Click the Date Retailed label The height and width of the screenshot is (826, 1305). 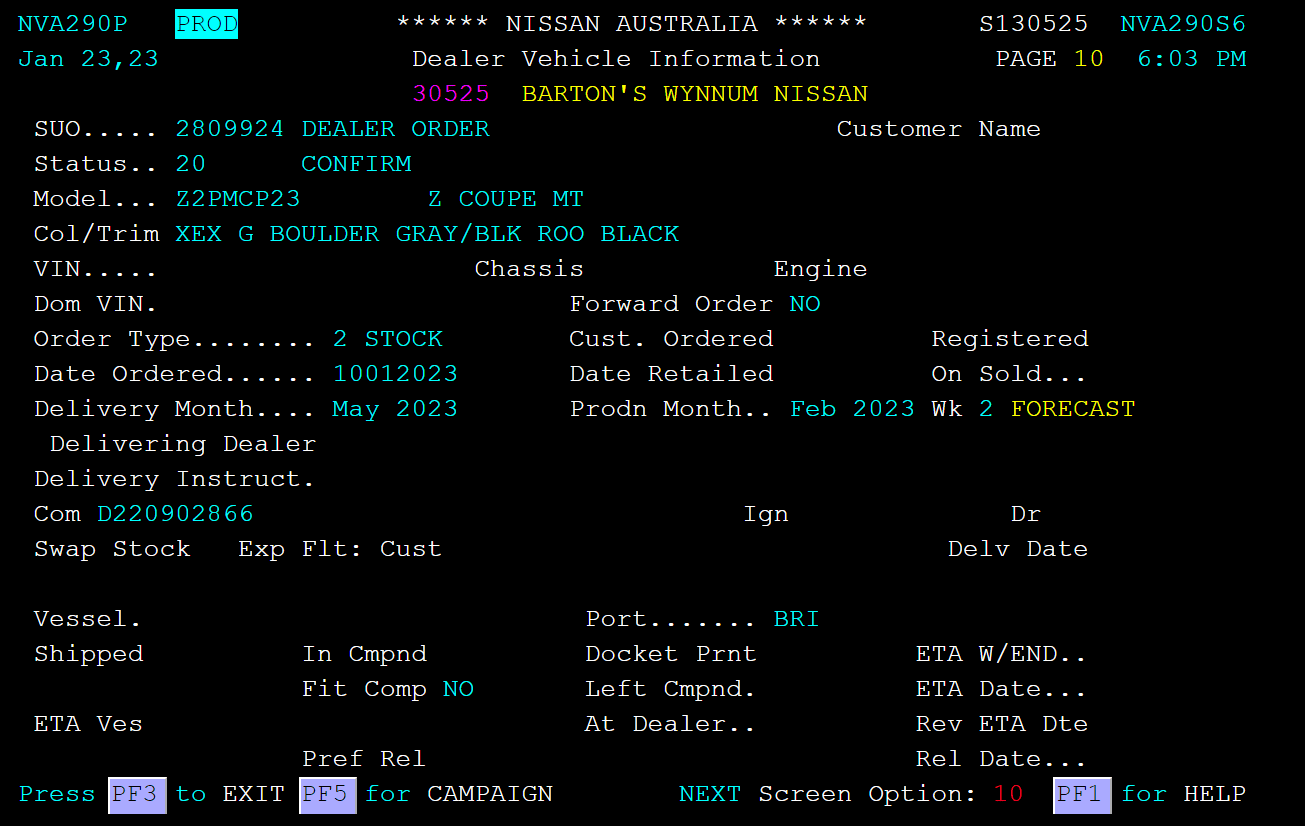[671, 374]
